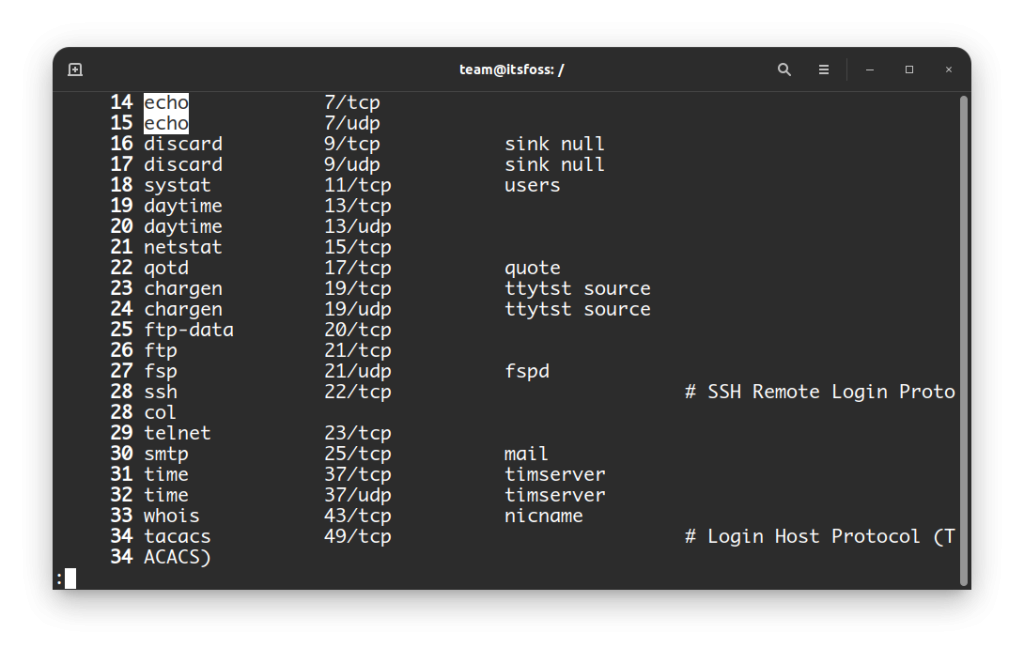Viewport: 1024px width, 648px height.
Task: Click 22/tcp port value
Action: pyautogui.click(x=358, y=392)
